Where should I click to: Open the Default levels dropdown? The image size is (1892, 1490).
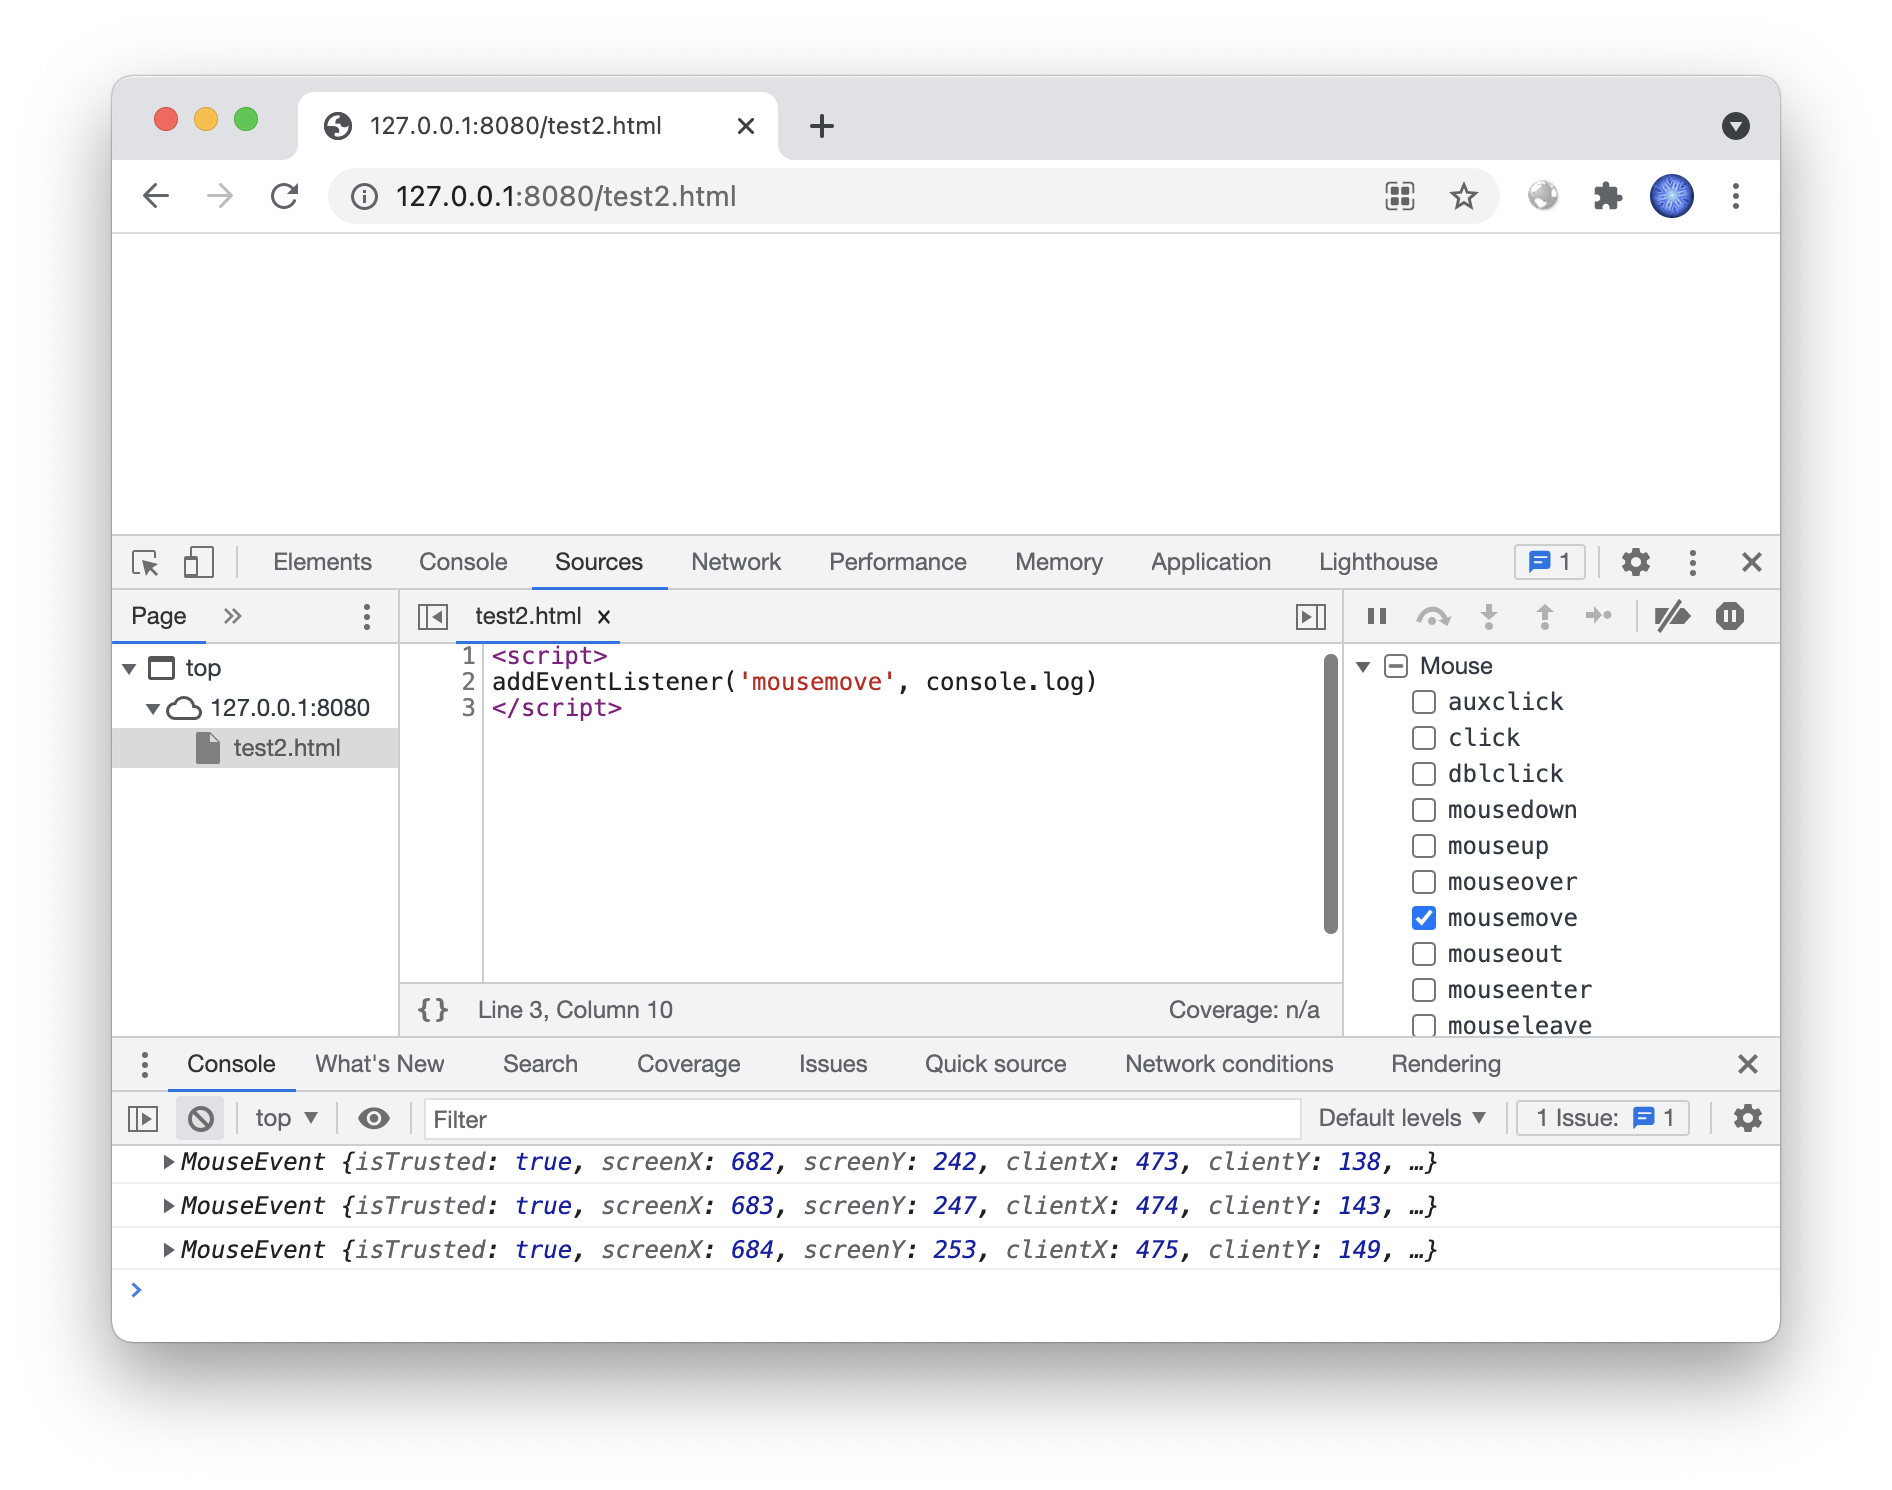(x=1401, y=1119)
